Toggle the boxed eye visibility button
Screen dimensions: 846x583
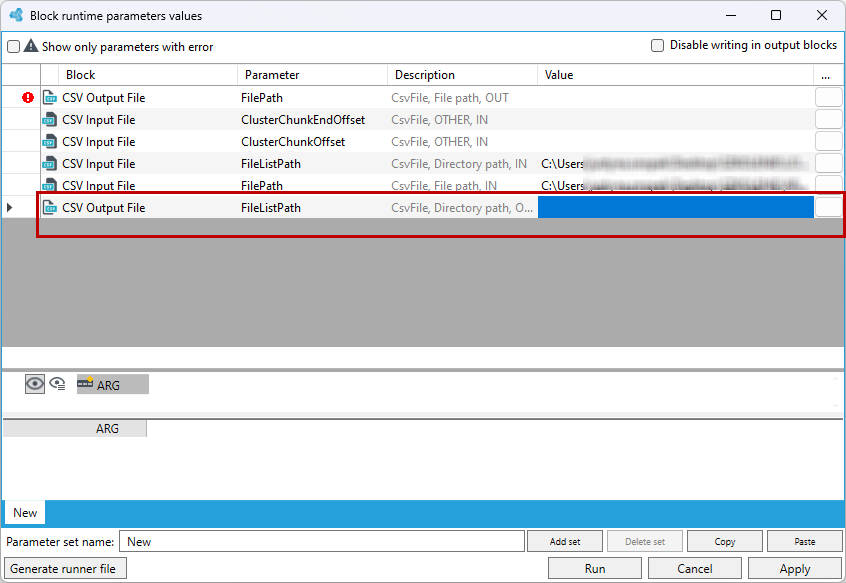[x=35, y=384]
